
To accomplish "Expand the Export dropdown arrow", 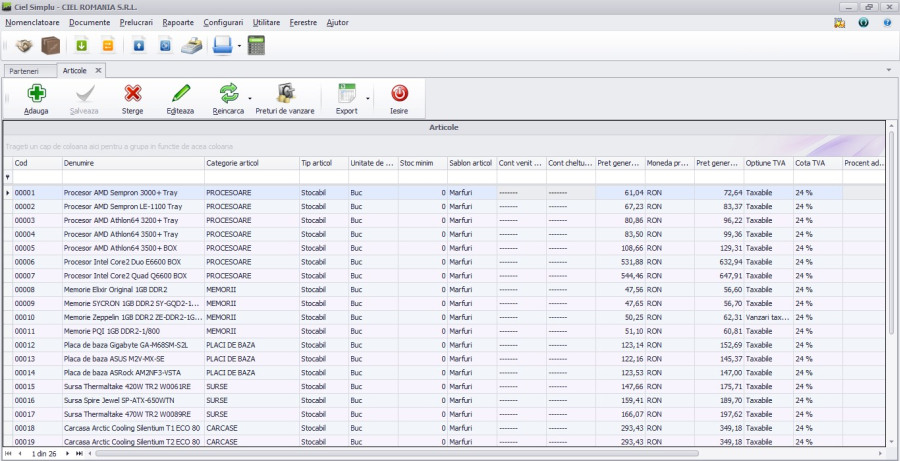I will tap(367, 98).
